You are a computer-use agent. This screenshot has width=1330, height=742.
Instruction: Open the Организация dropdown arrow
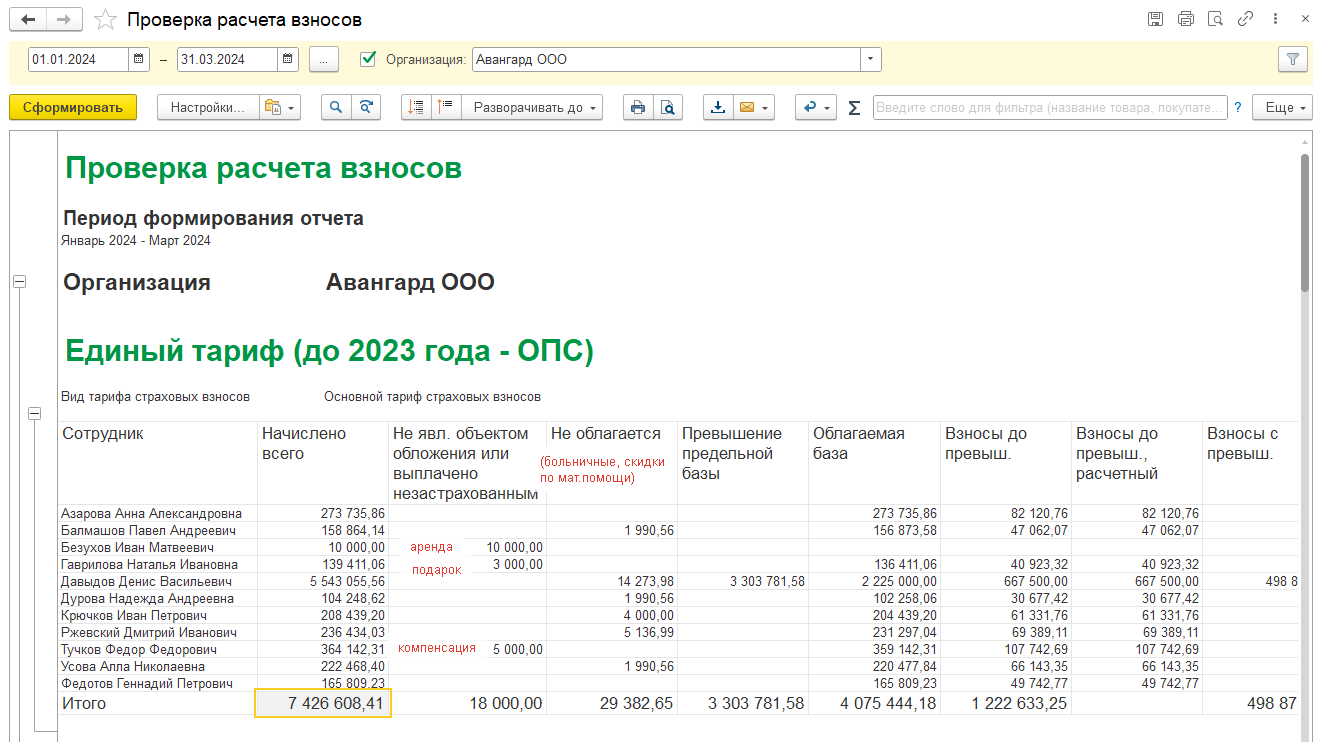tap(871, 59)
